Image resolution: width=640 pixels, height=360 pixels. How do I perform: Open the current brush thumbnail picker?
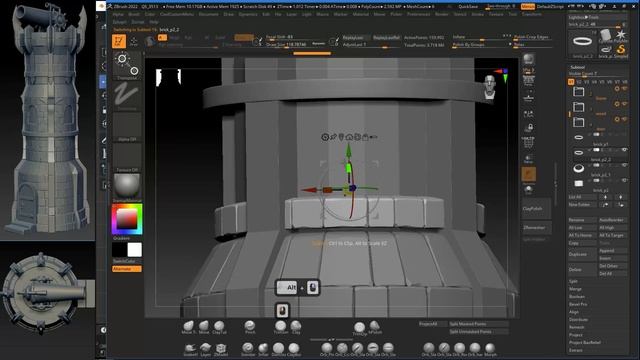(127, 65)
